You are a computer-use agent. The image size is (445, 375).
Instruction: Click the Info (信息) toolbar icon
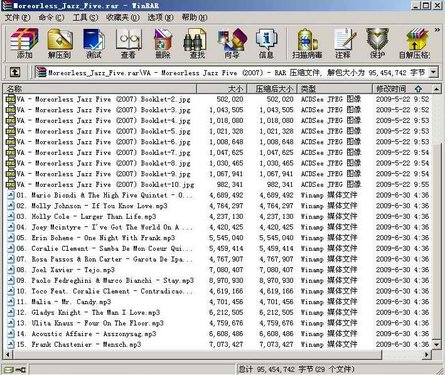pos(266,43)
